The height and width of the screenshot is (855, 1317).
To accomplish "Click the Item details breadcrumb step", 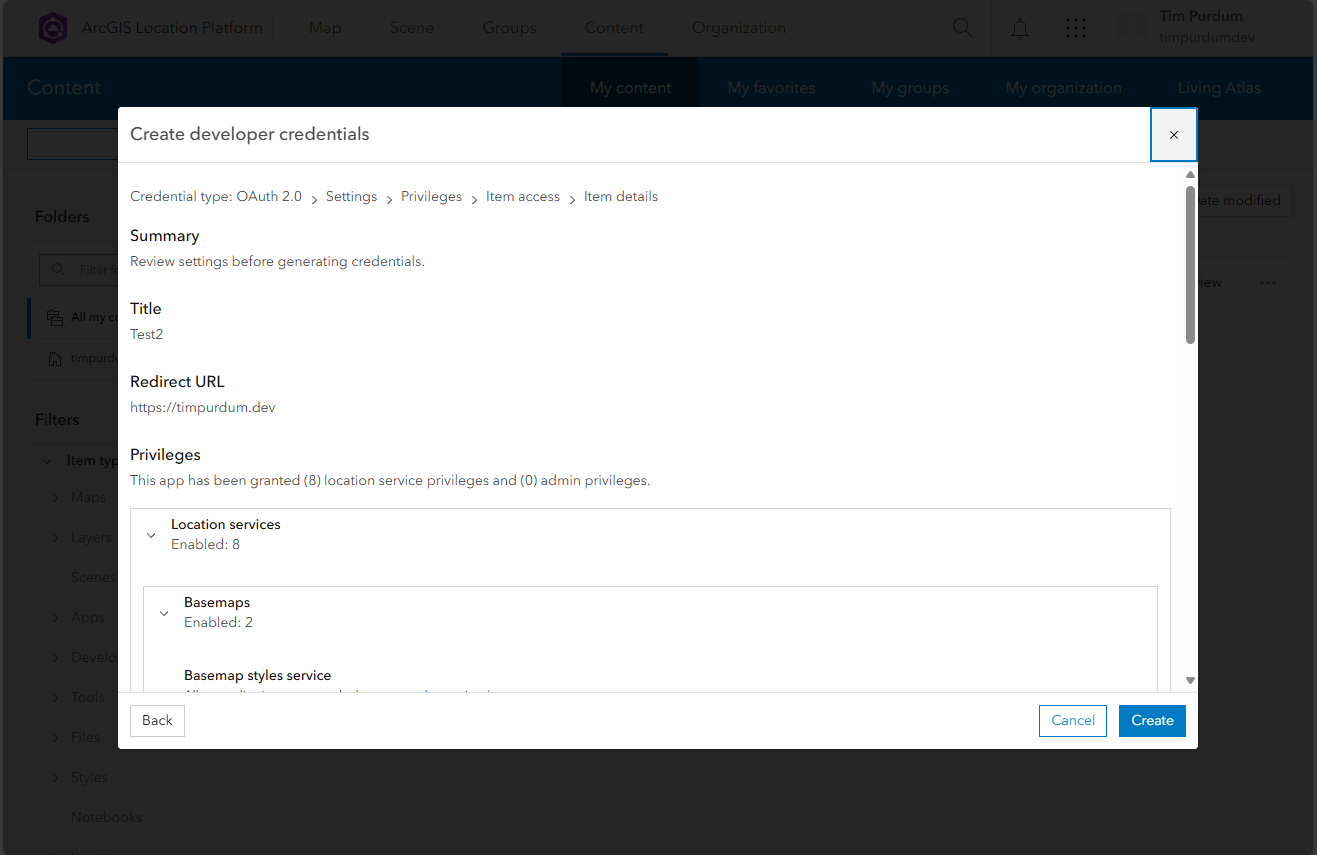I will pos(621,197).
